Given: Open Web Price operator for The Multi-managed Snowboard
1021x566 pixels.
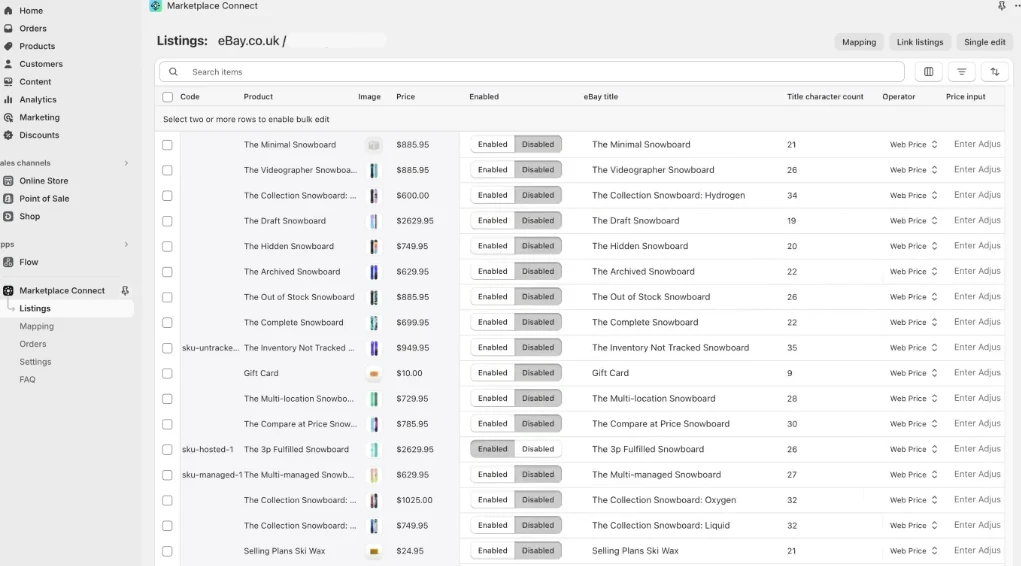Looking at the screenshot, I should click(913, 475).
